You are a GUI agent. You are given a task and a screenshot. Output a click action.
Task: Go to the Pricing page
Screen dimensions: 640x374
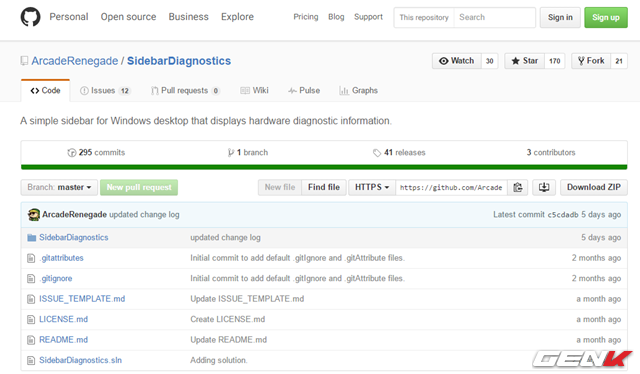[x=306, y=17]
